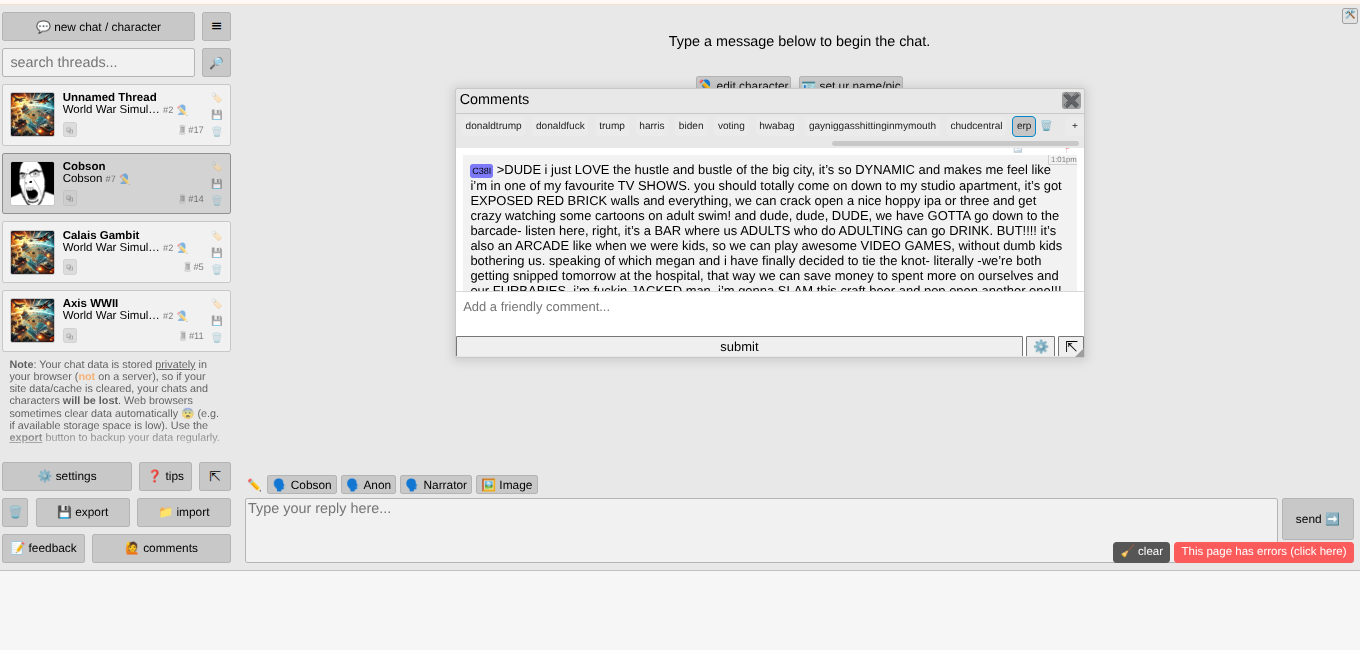1360x650 pixels.
Task: Click tag icon on Unnamed Thread
Action: pyautogui.click(x=217, y=98)
